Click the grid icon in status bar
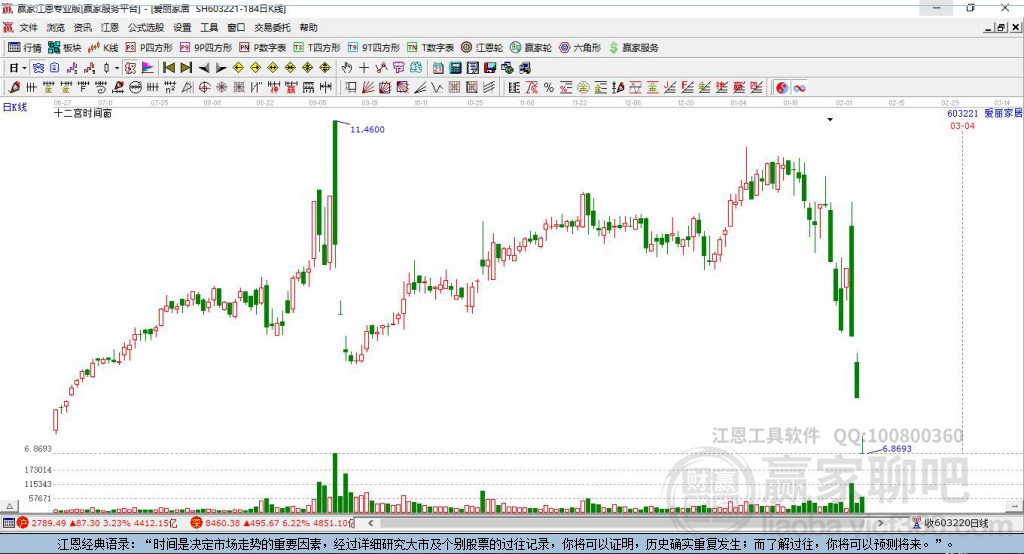This screenshot has width=1024, height=554. 8,523
